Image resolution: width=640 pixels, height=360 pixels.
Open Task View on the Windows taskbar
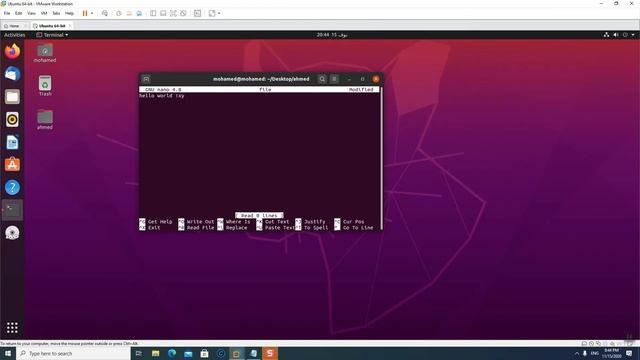[x=138, y=353]
